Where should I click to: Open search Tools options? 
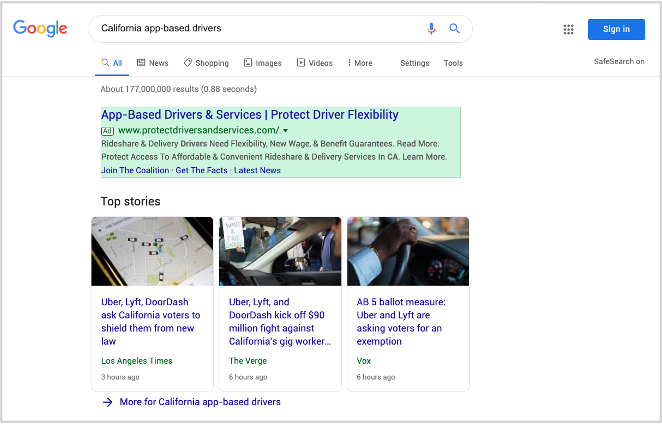click(x=453, y=63)
